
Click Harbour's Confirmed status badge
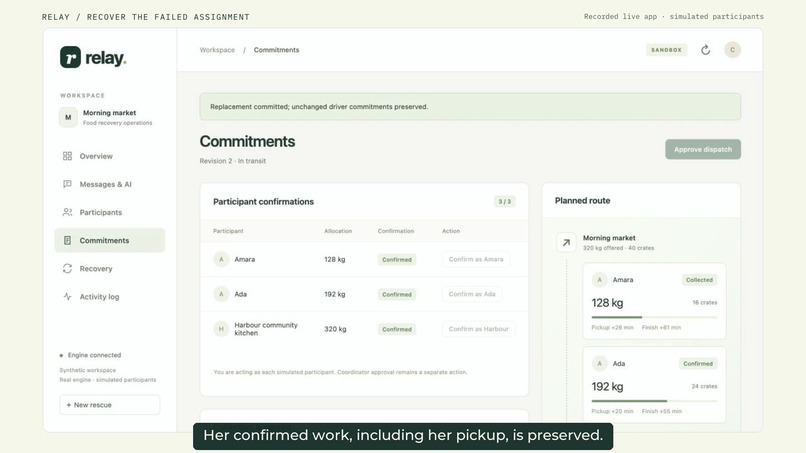[397, 329]
